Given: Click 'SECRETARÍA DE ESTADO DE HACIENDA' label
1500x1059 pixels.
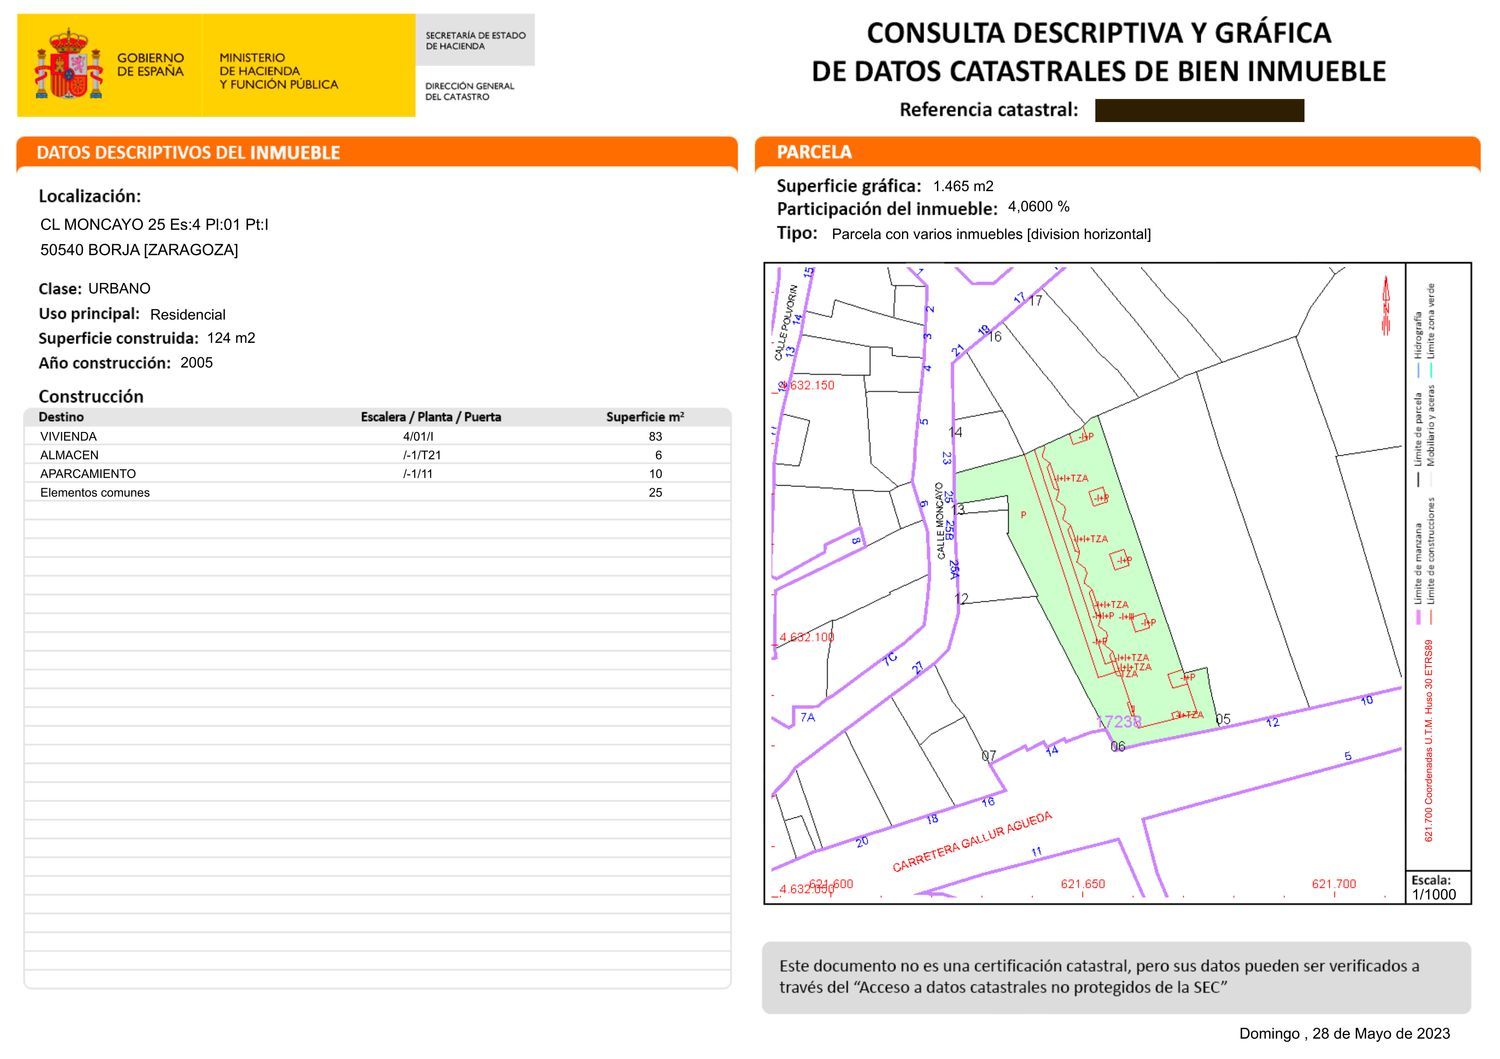Looking at the screenshot, I should tap(475, 41).
